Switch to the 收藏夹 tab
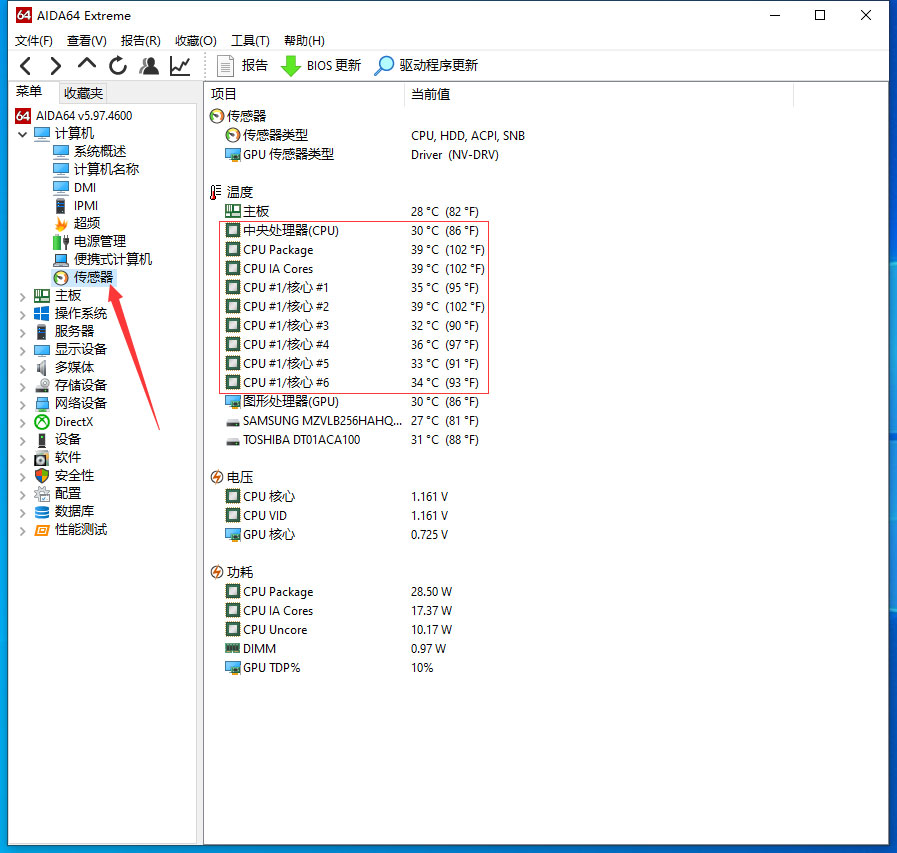The width and height of the screenshot is (897, 853). [82, 92]
